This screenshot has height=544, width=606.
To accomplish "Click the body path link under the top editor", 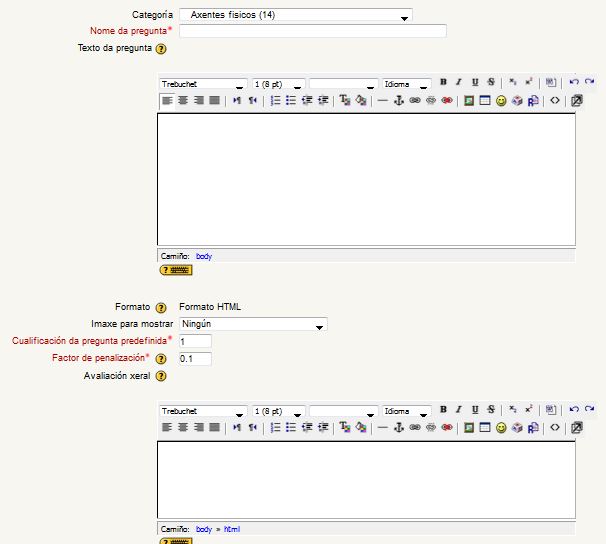I will point(204,256).
